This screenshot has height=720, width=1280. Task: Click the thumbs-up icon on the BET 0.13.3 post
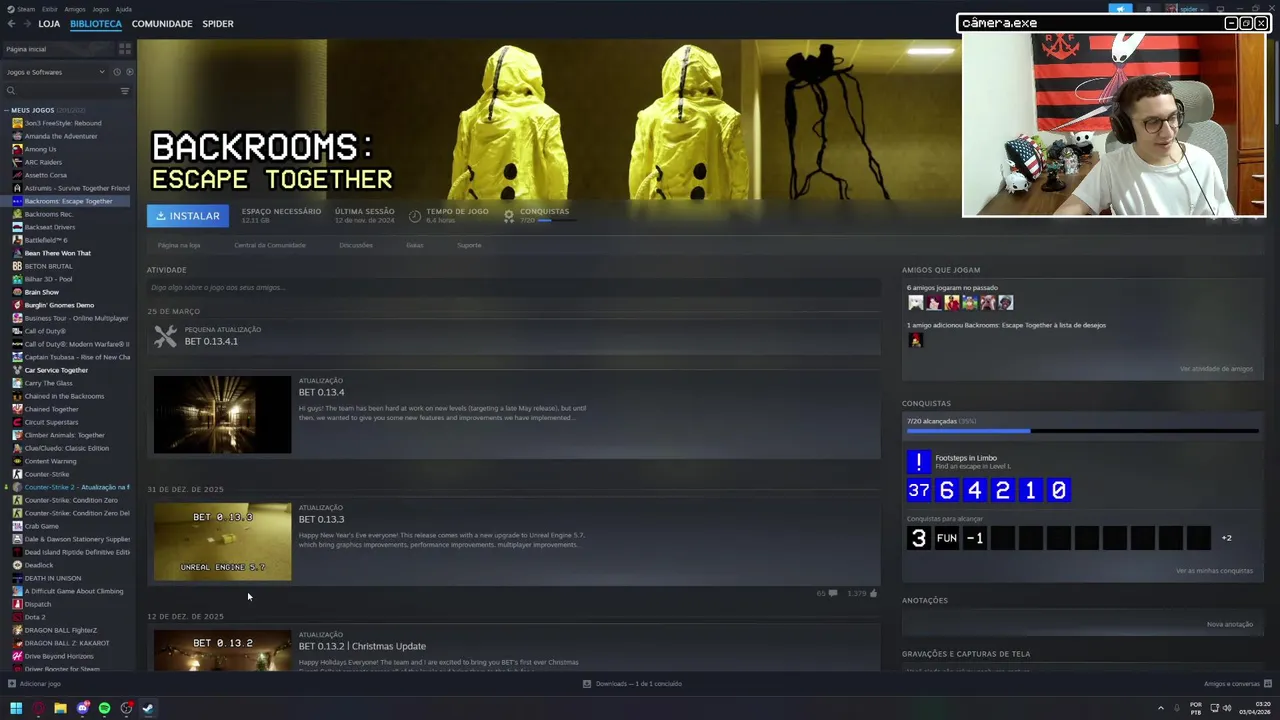pyautogui.click(x=873, y=593)
